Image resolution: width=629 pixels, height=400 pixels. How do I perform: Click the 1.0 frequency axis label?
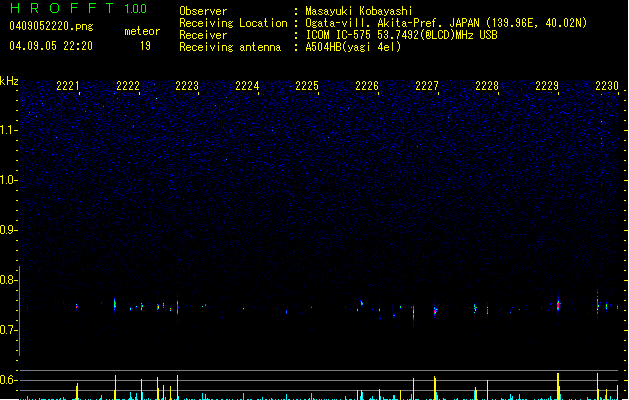[8, 180]
